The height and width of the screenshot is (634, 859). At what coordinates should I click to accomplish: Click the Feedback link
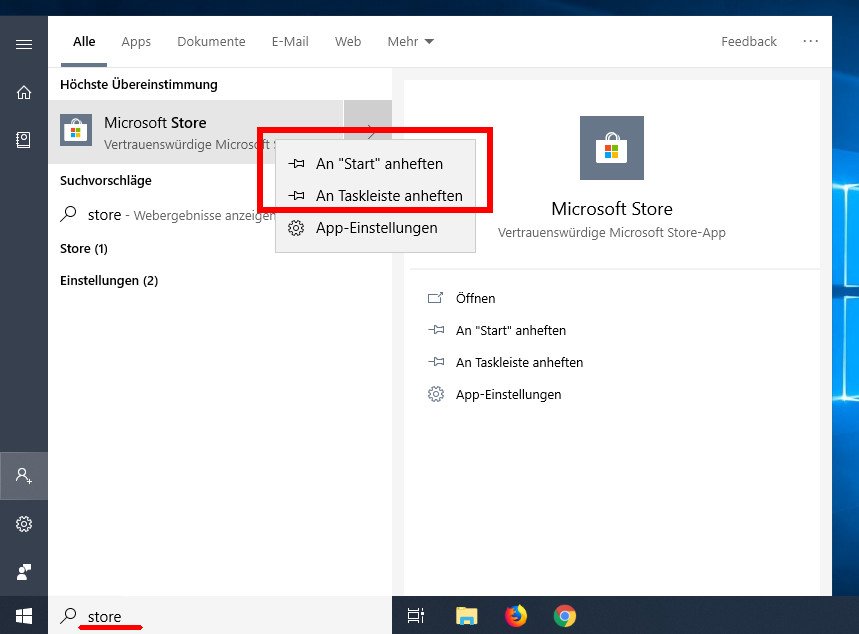pos(748,41)
